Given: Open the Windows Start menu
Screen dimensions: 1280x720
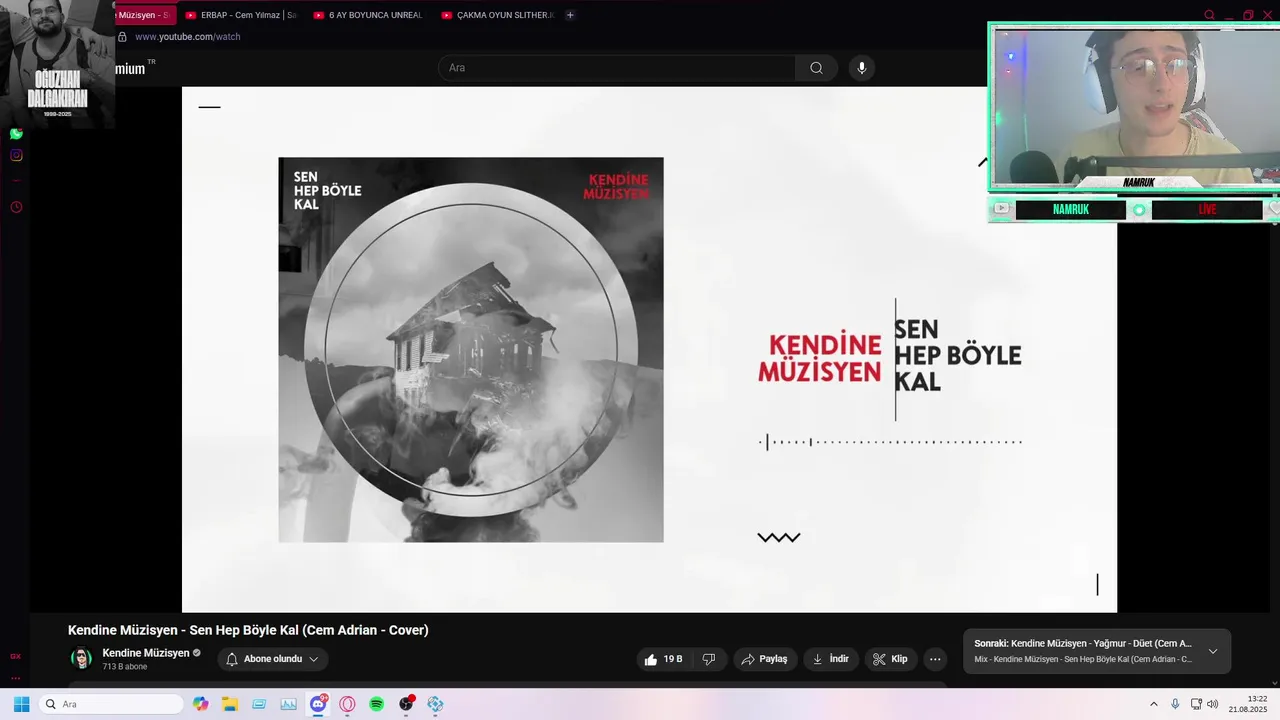Looking at the screenshot, I should click(21, 704).
